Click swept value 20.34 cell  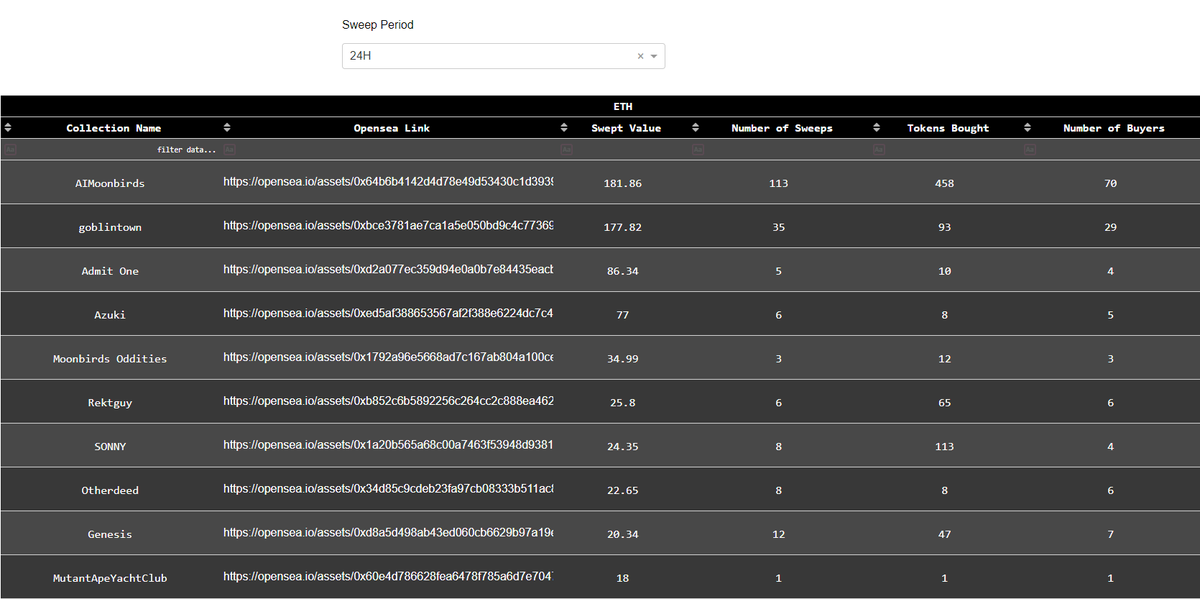pyautogui.click(x=623, y=535)
